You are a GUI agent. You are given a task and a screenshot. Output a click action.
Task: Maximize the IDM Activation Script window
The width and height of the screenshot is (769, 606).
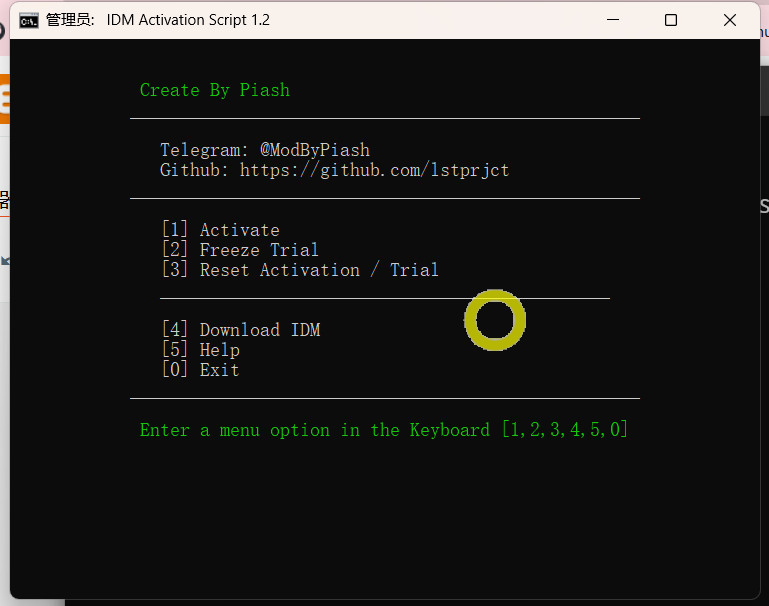pyautogui.click(x=670, y=20)
